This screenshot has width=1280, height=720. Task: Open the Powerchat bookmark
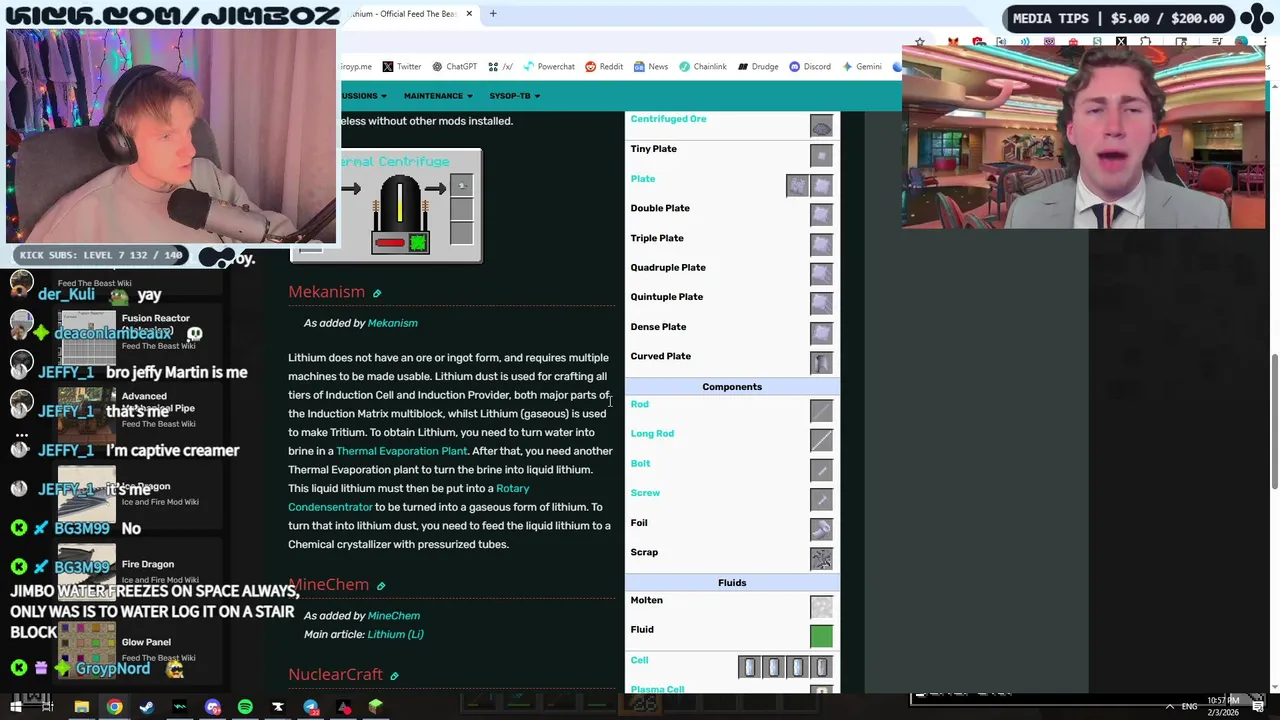(x=548, y=67)
